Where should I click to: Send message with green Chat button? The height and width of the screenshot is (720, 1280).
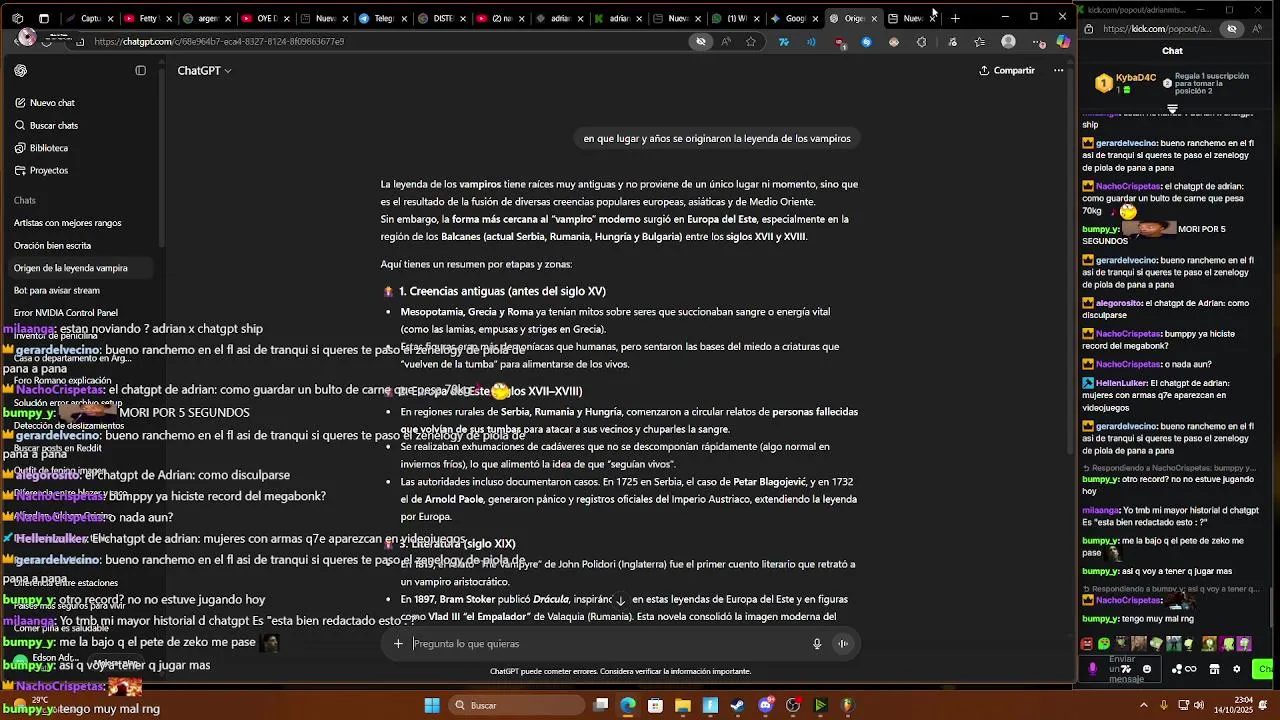(1264, 669)
